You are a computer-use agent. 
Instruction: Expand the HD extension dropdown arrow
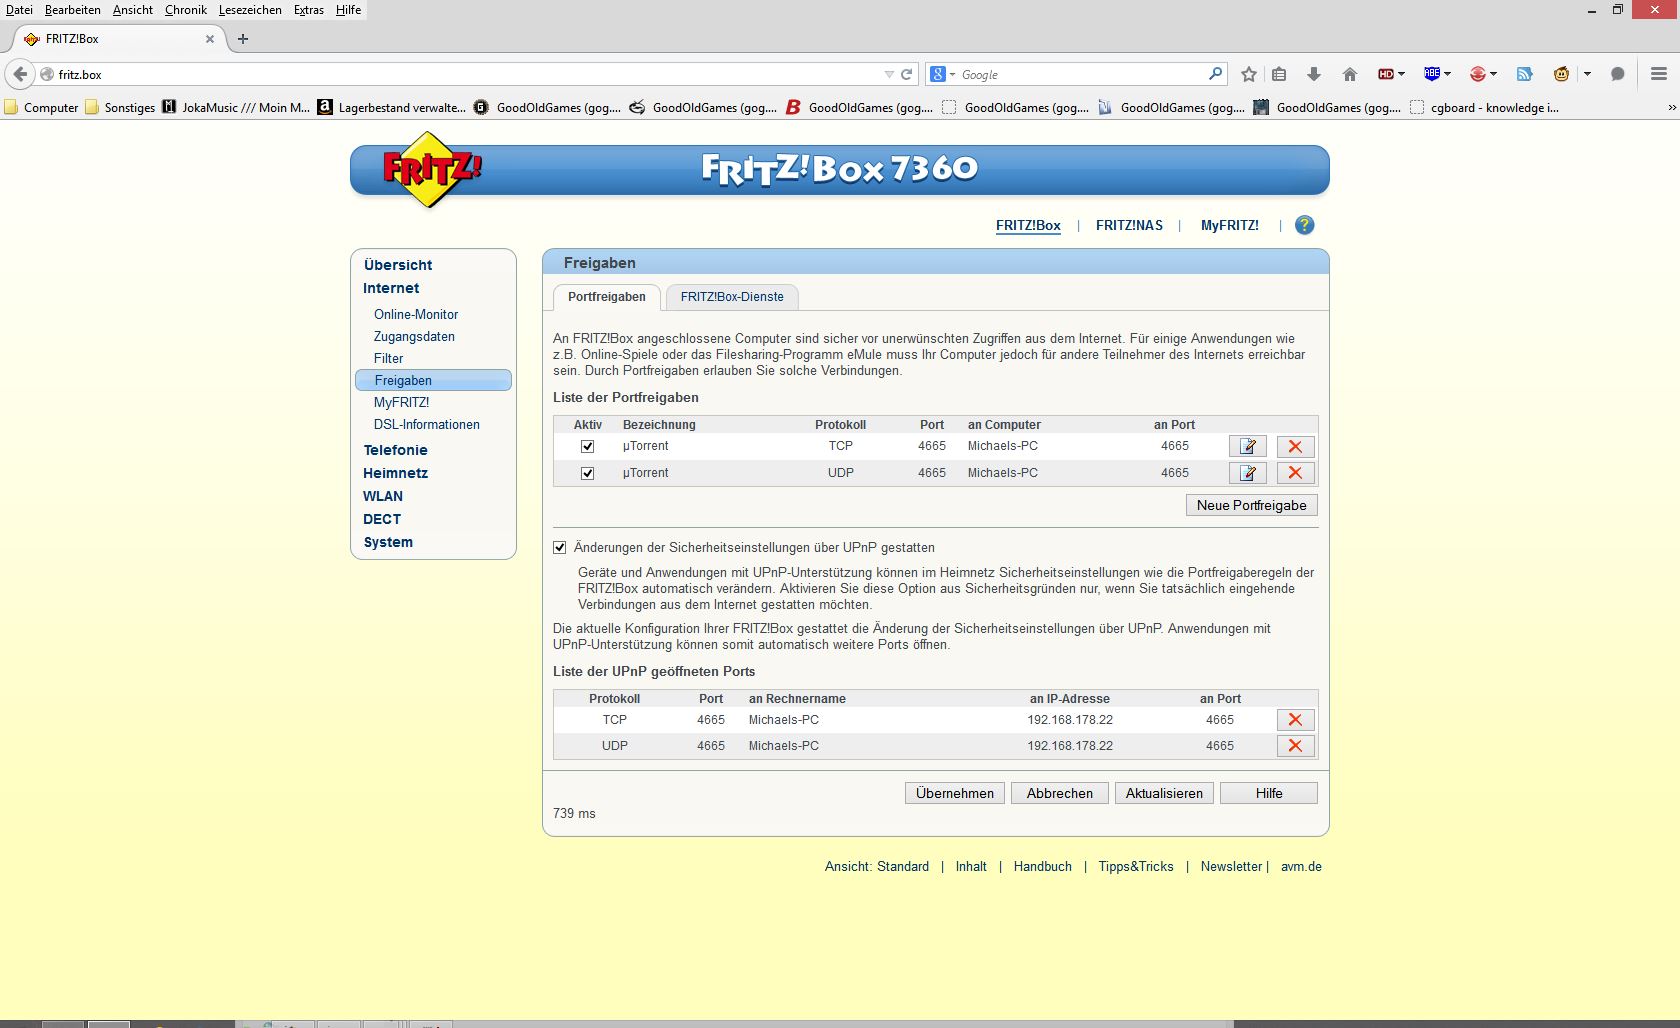1402,74
